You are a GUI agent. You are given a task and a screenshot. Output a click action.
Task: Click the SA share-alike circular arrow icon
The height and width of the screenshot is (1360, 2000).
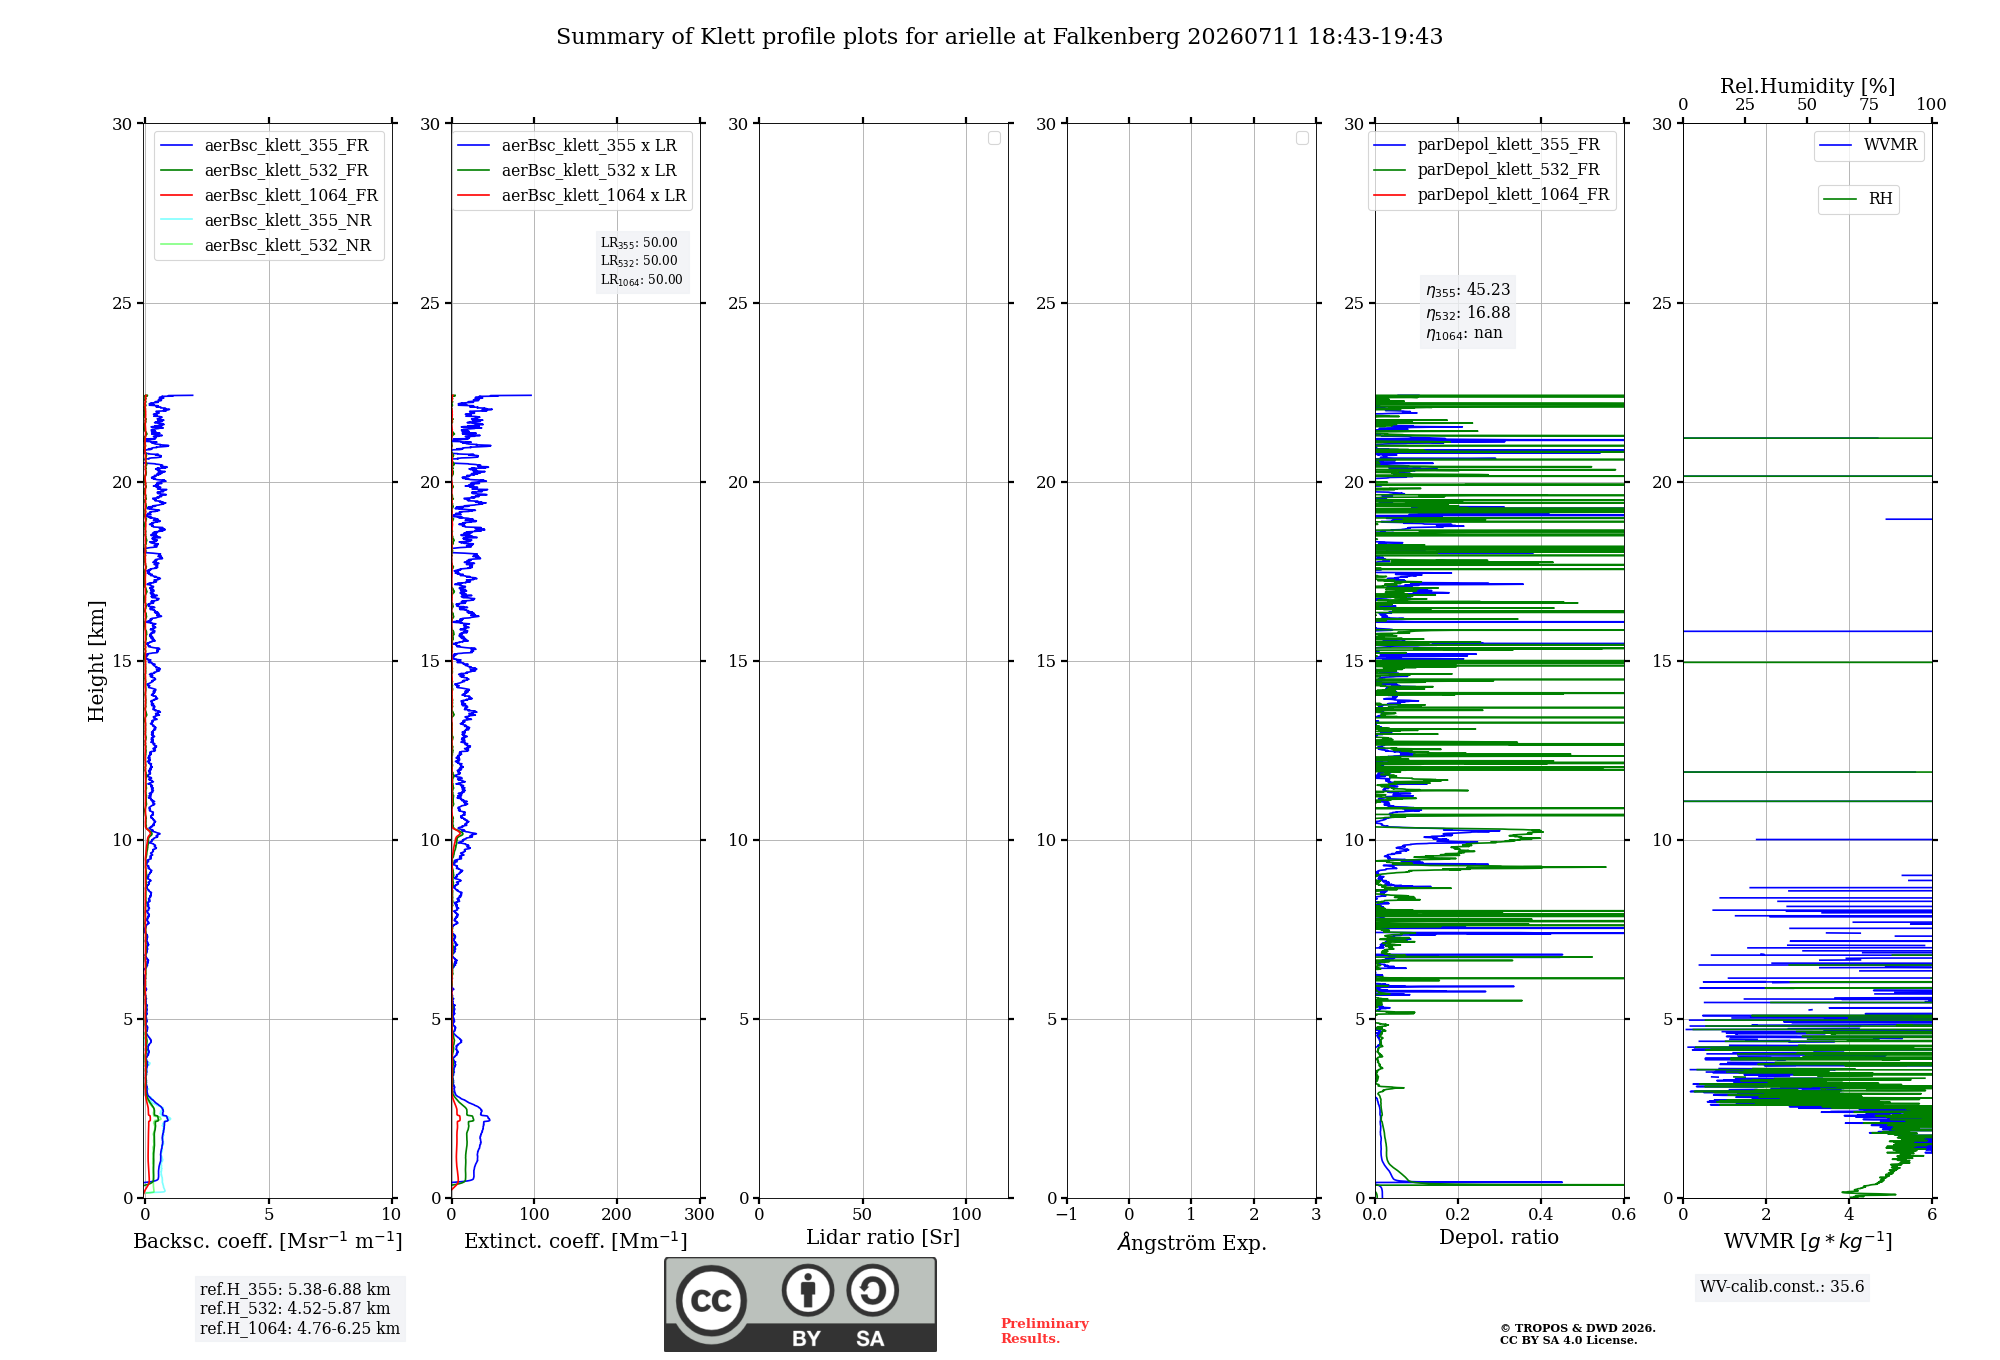(x=872, y=1290)
